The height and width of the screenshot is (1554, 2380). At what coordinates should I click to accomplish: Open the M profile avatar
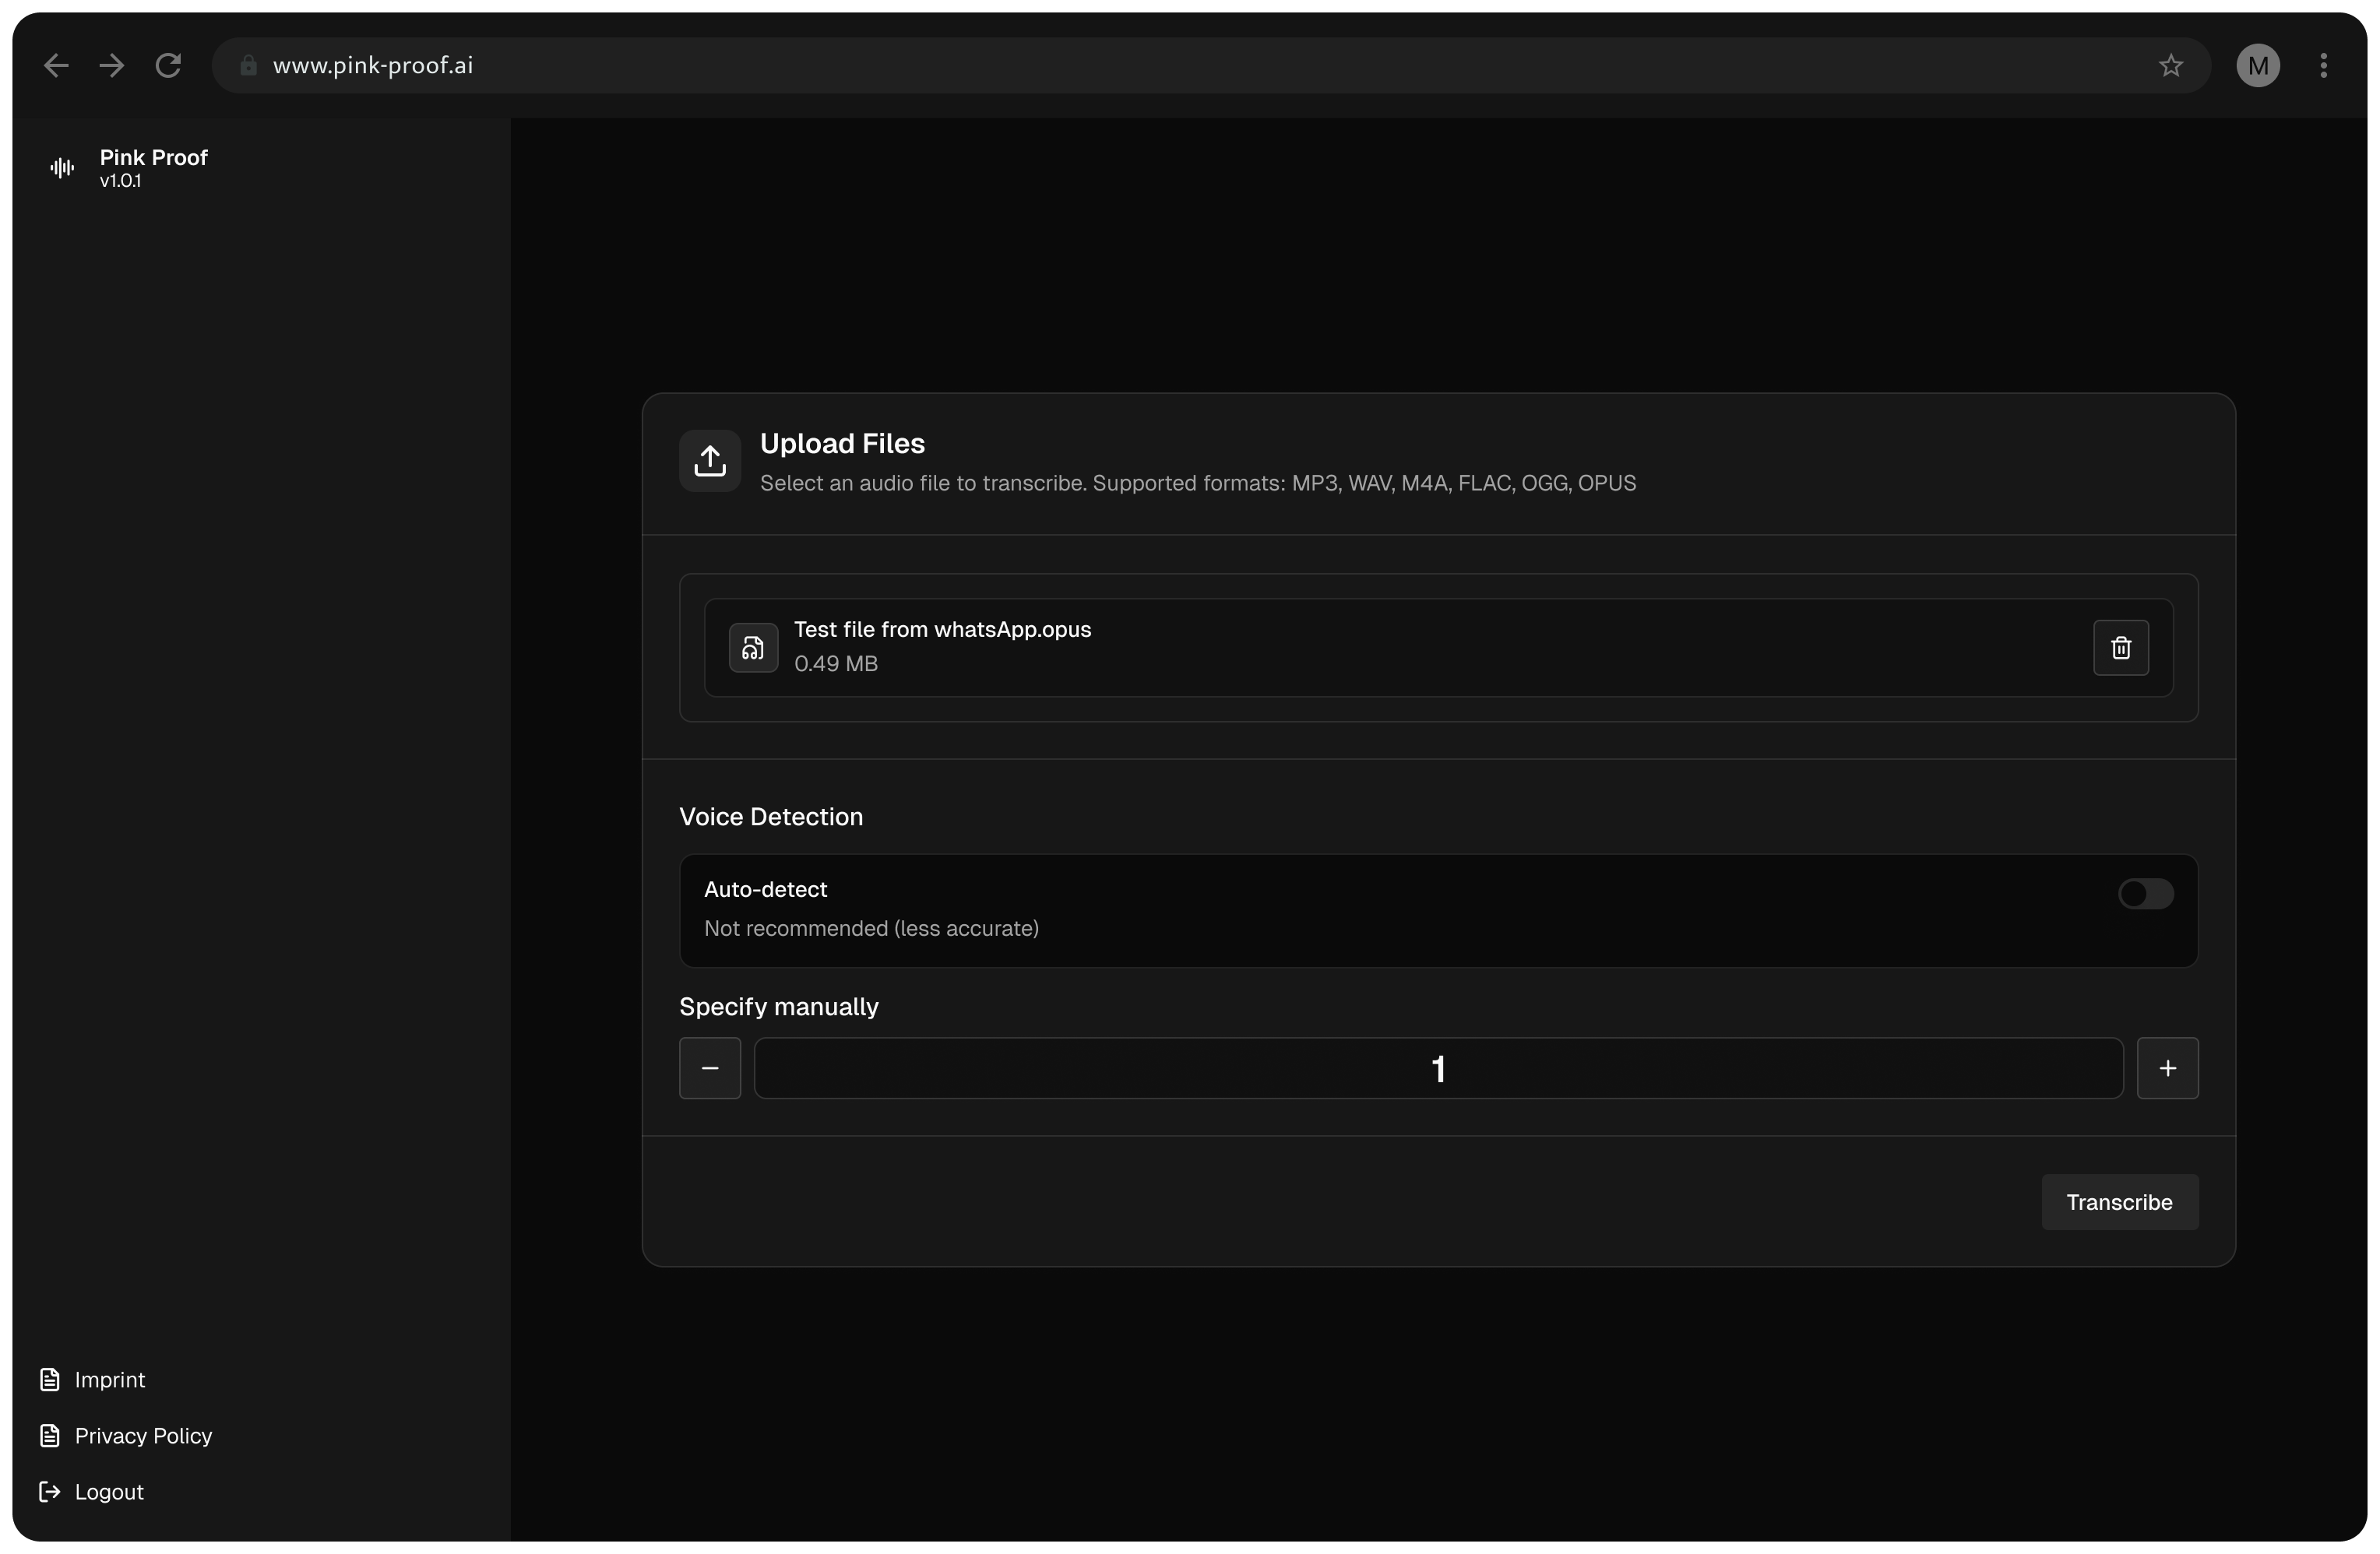tap(2257, 66)
